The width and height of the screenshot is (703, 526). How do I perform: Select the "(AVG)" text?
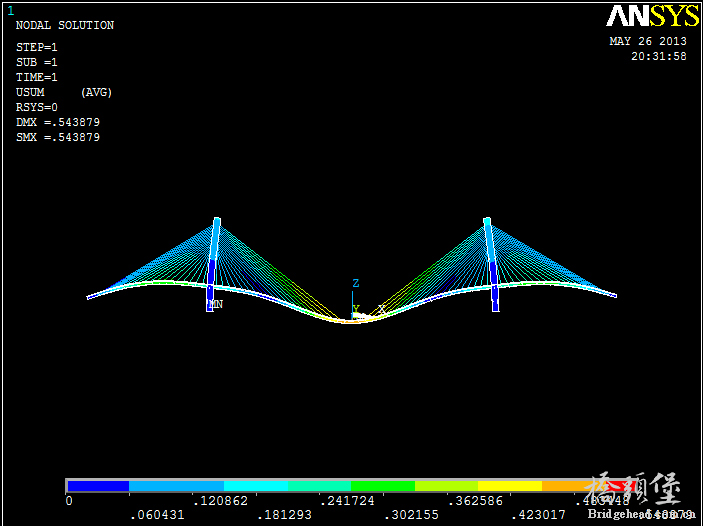(x=96, y=92)
